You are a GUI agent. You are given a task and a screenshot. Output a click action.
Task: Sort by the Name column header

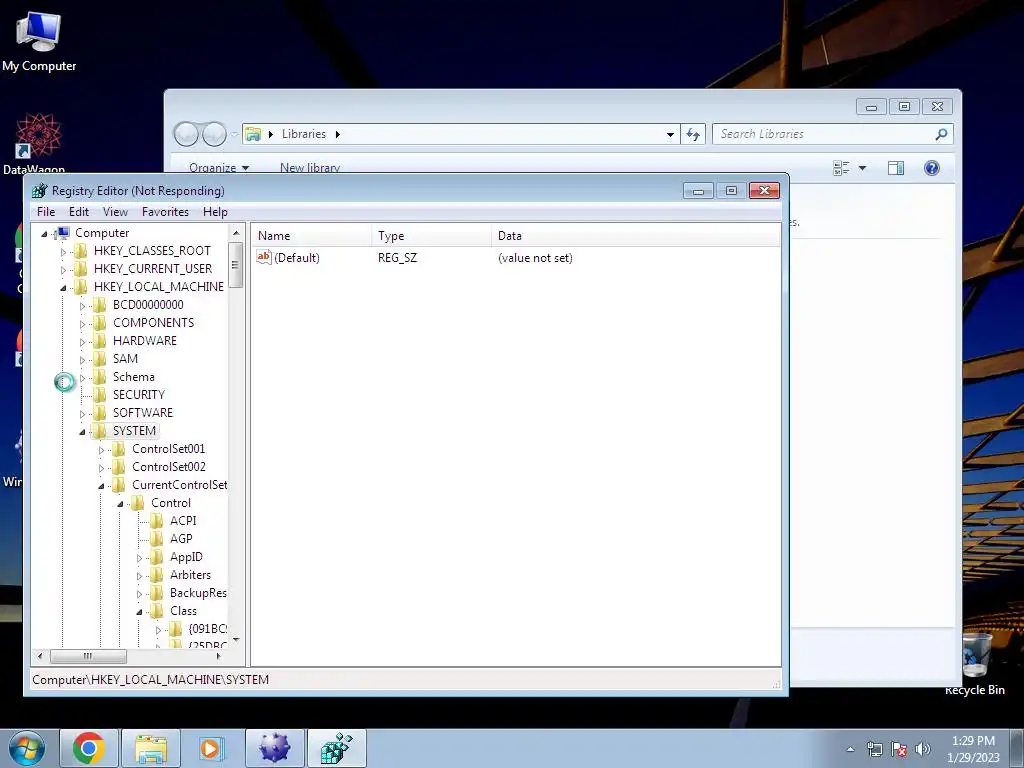(x=312, y=236)
